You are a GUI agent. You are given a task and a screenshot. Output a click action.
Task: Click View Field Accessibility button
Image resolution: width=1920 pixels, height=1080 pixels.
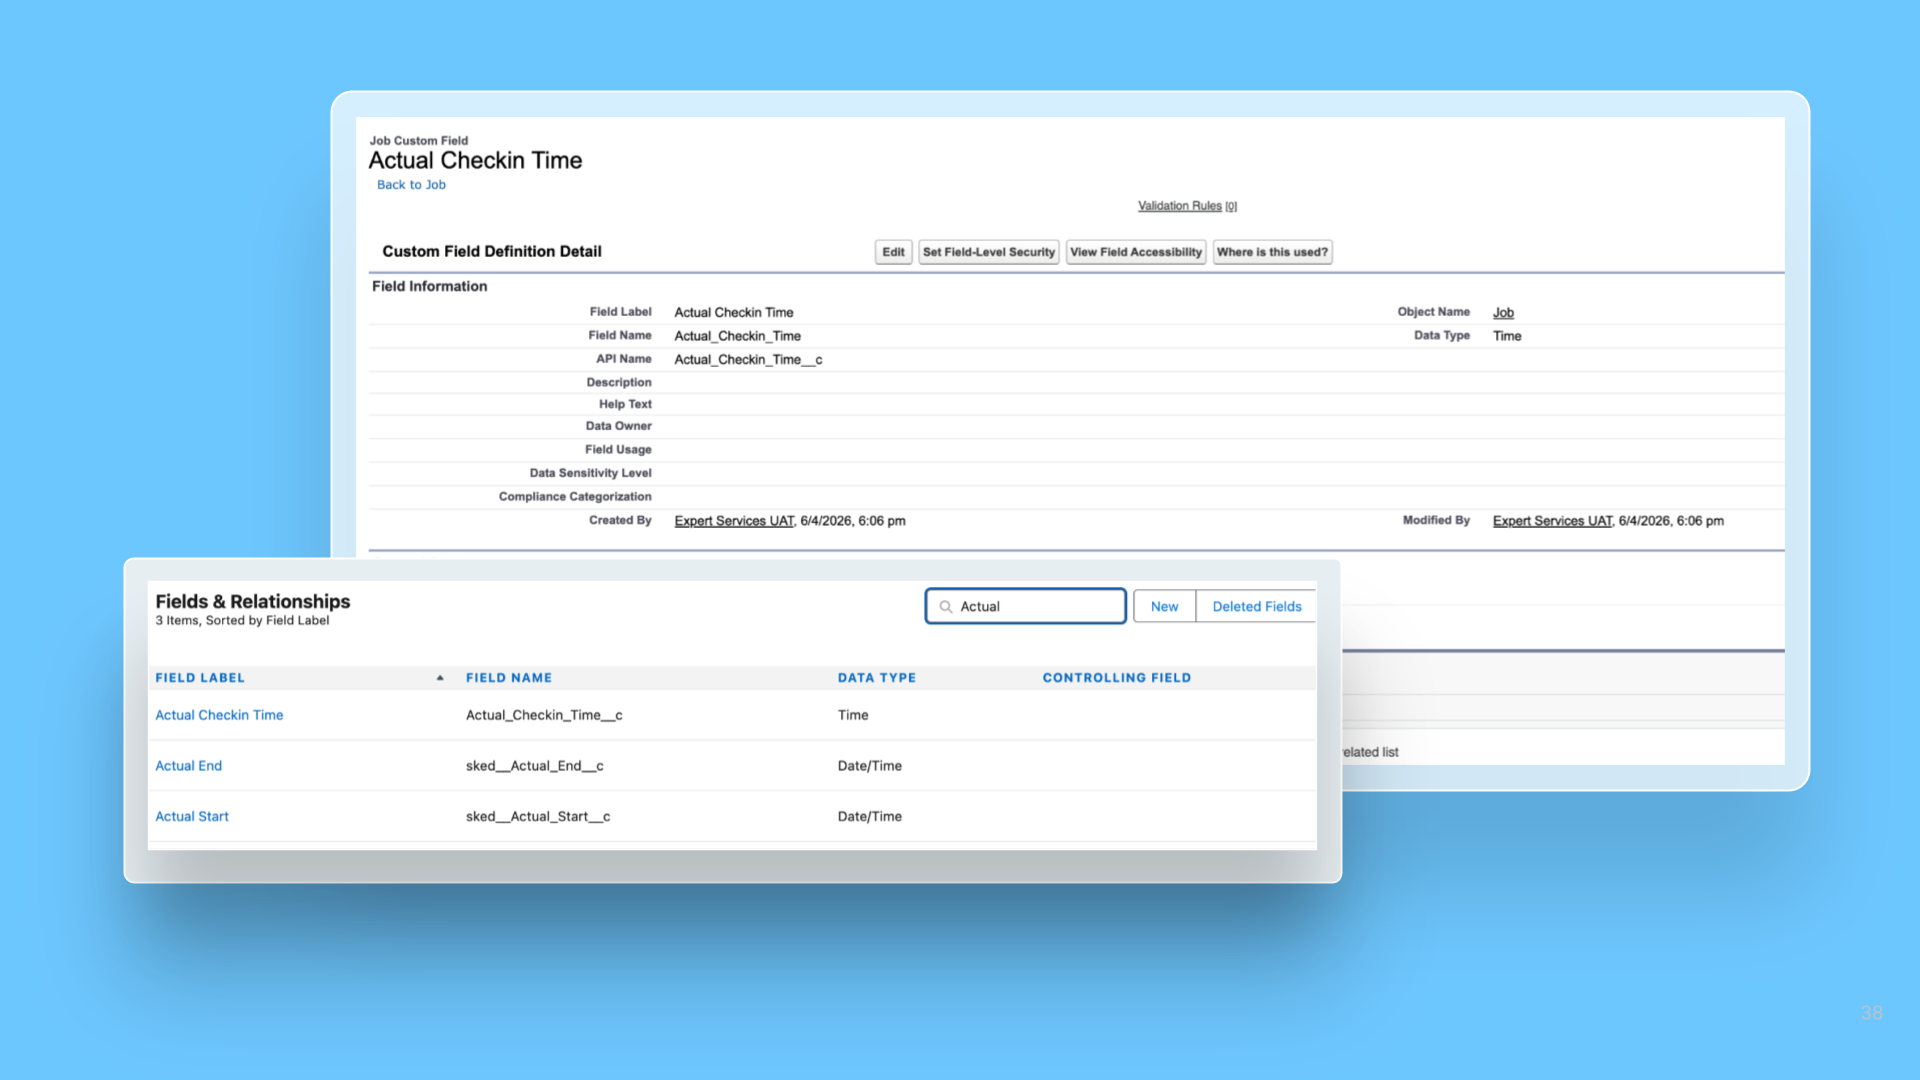tap(1135, 252)
